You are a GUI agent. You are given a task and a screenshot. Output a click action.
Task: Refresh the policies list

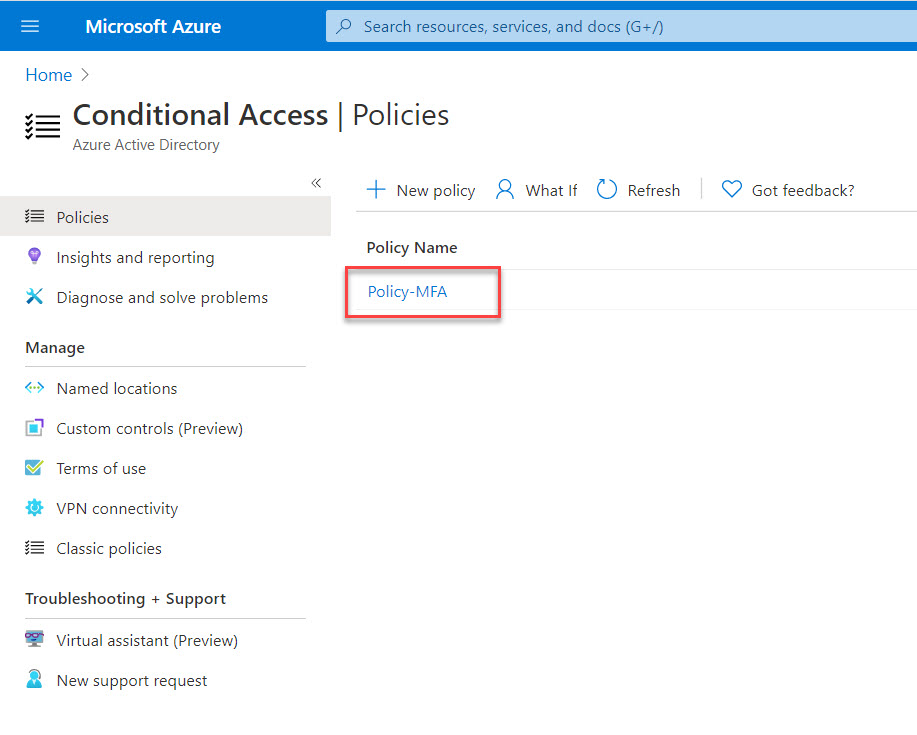(x=638, y=190)
